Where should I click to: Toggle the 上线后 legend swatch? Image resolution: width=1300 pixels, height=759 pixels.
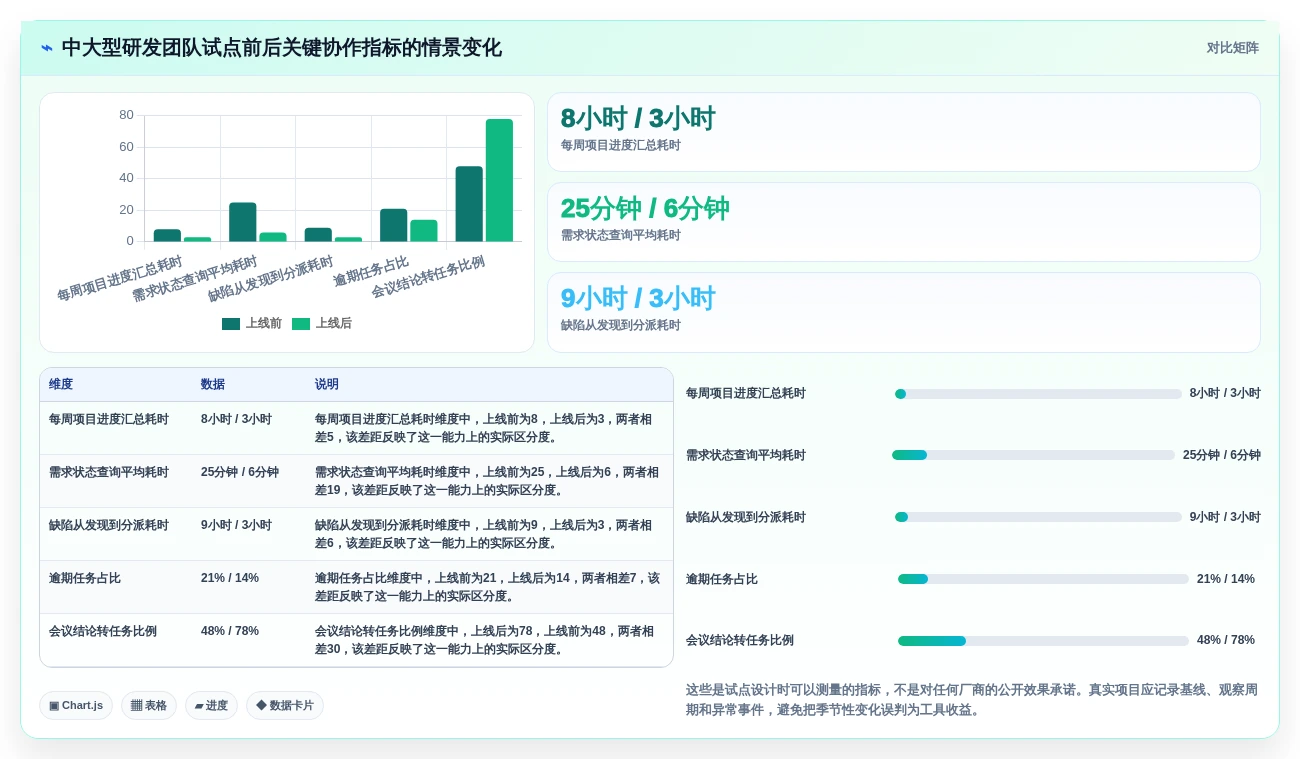tap(301, 323)
